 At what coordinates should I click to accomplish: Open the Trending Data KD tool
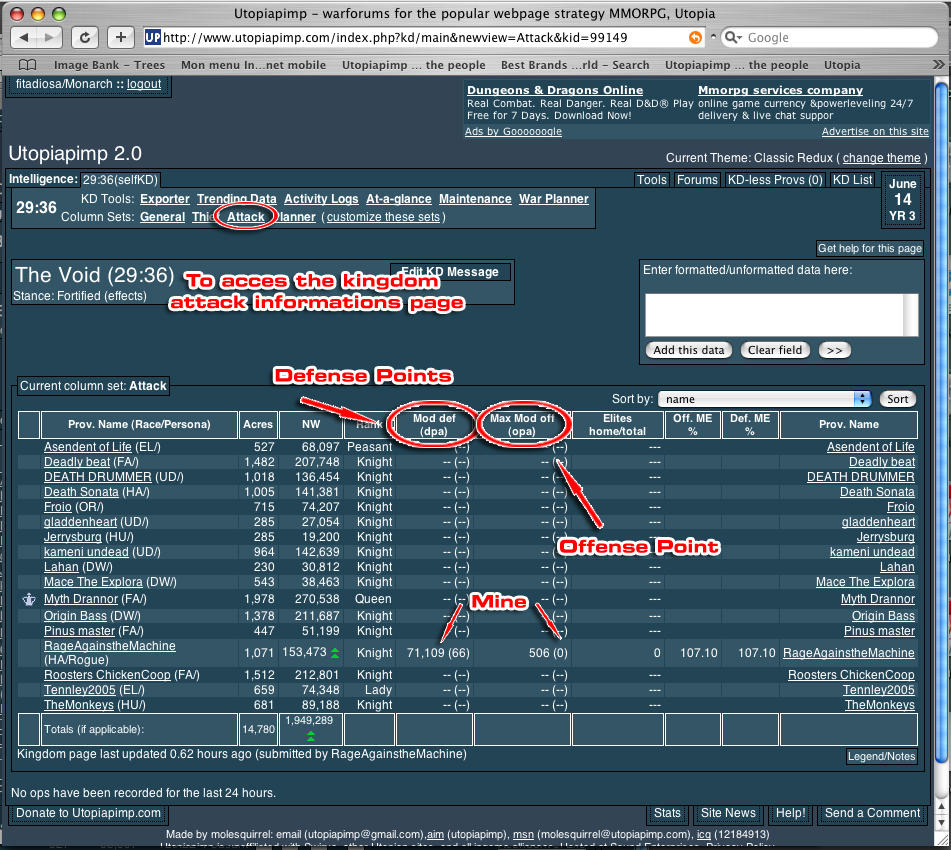pos(237,199)
